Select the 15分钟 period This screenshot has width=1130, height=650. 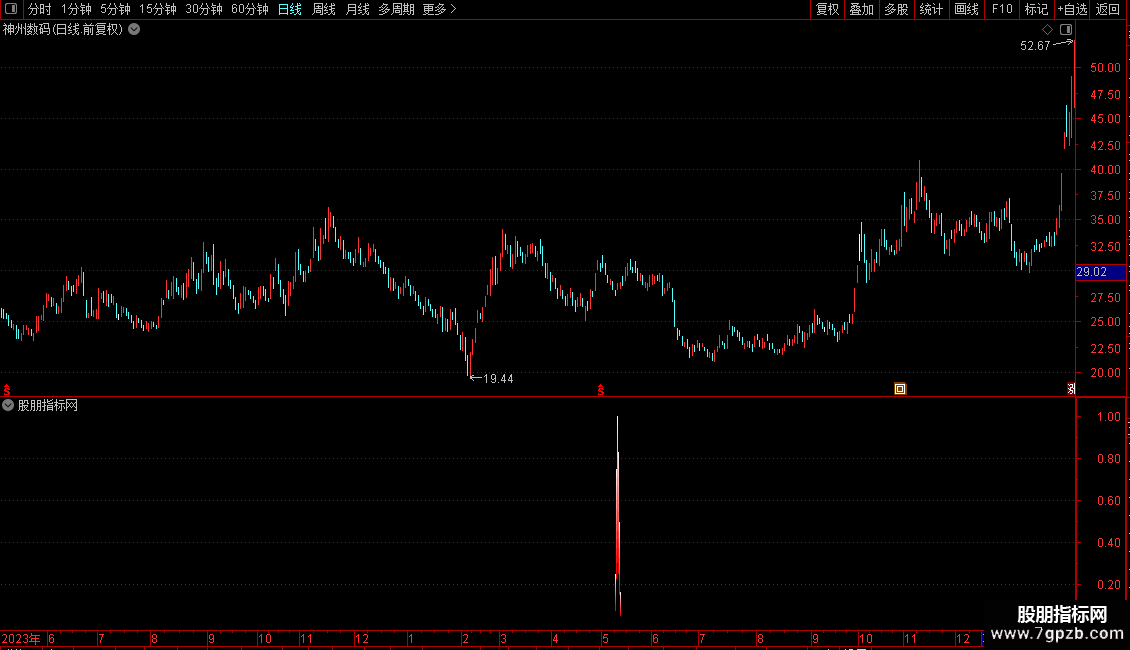157,9
